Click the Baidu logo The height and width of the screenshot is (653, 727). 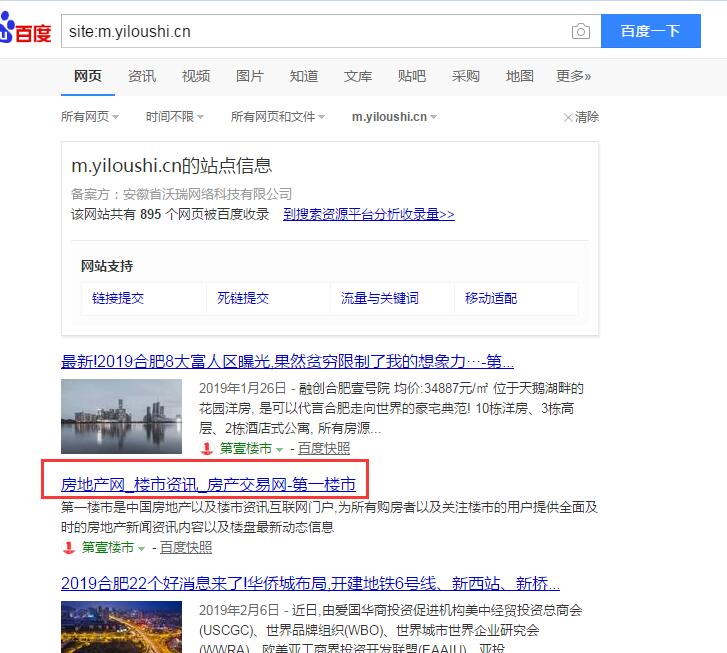[x=25, y=29]
